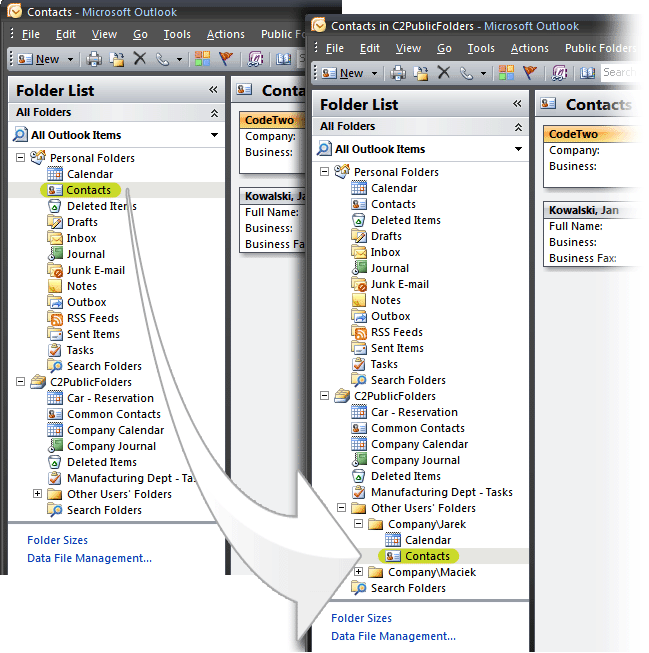Open Sent Items folder in back window

(83, 334)
